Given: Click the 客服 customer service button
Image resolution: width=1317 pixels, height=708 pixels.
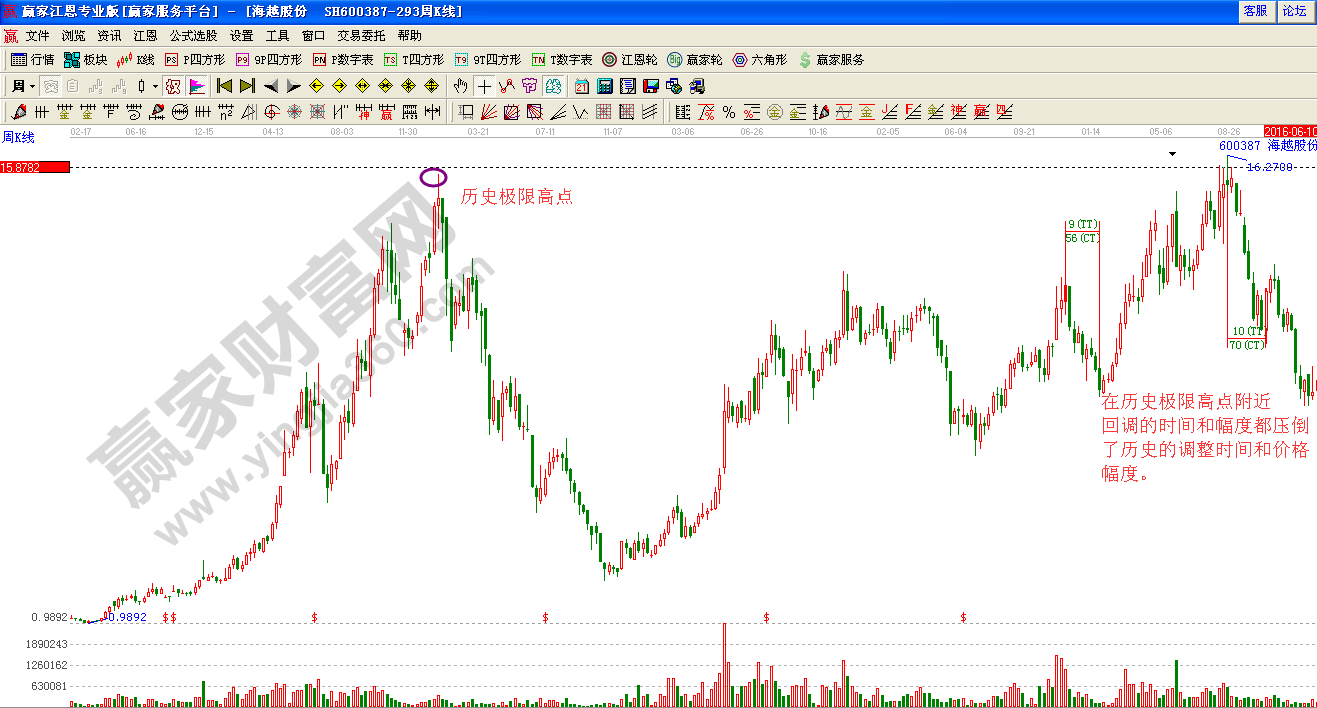Looking at the screenshot, I should coord(1255,10).
